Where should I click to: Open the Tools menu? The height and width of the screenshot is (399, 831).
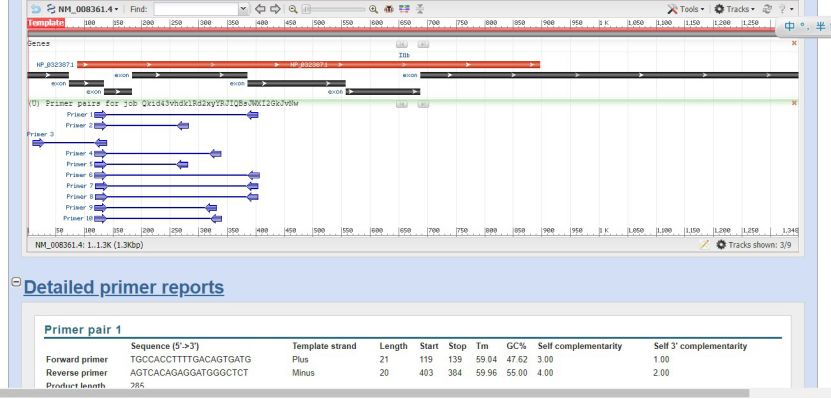[x=686, y=9]
